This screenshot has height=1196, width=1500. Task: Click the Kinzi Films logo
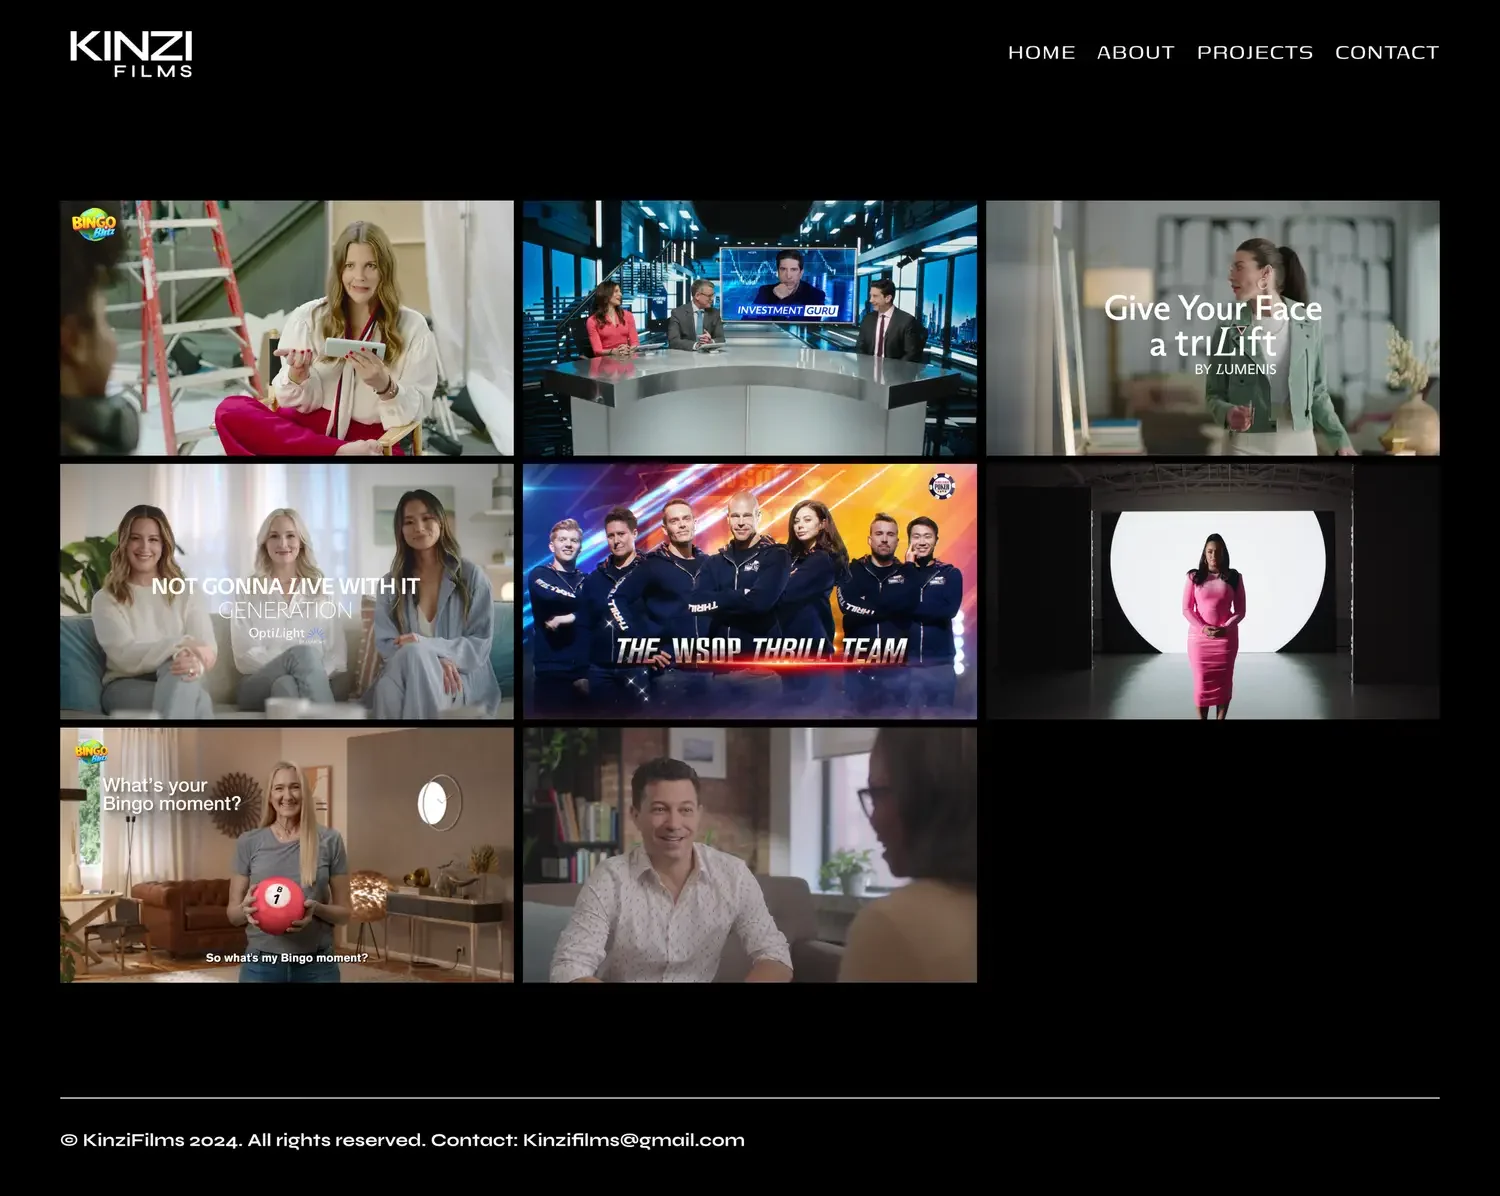coord(131,54)
